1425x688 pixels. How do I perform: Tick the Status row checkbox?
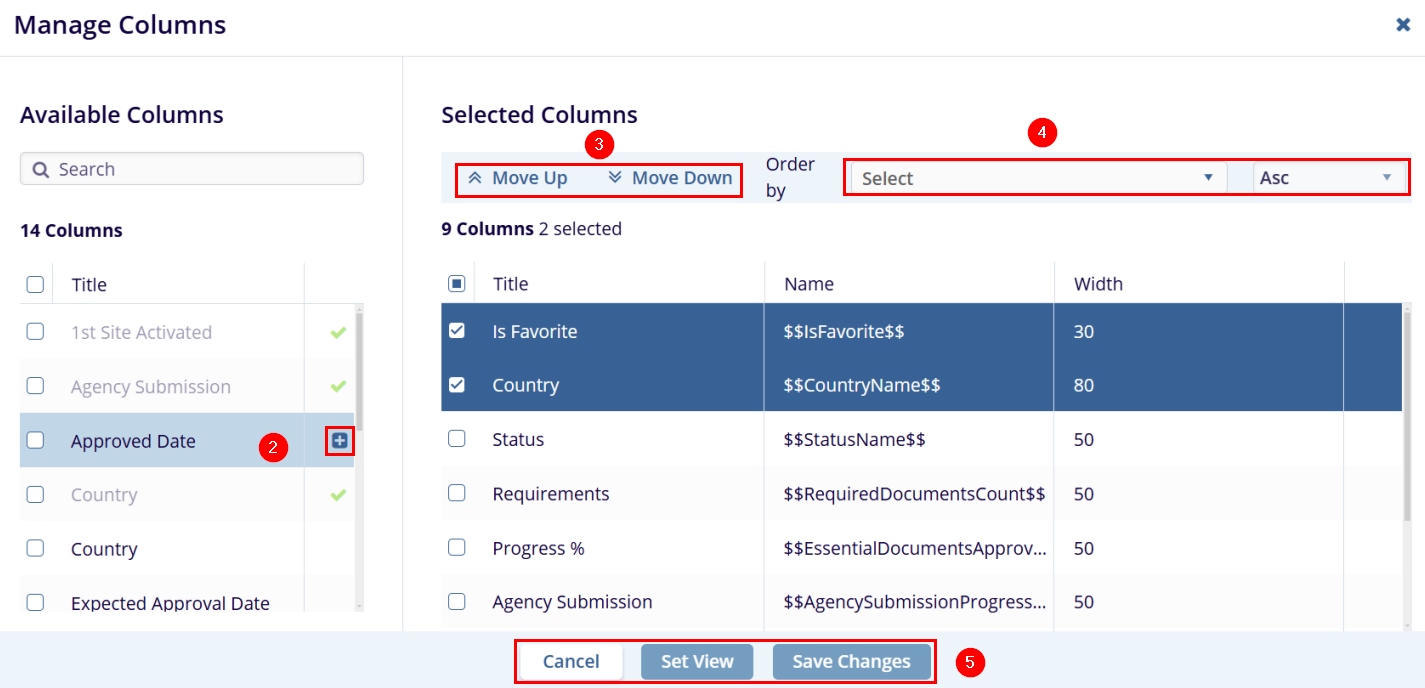[x=457, y=439]
